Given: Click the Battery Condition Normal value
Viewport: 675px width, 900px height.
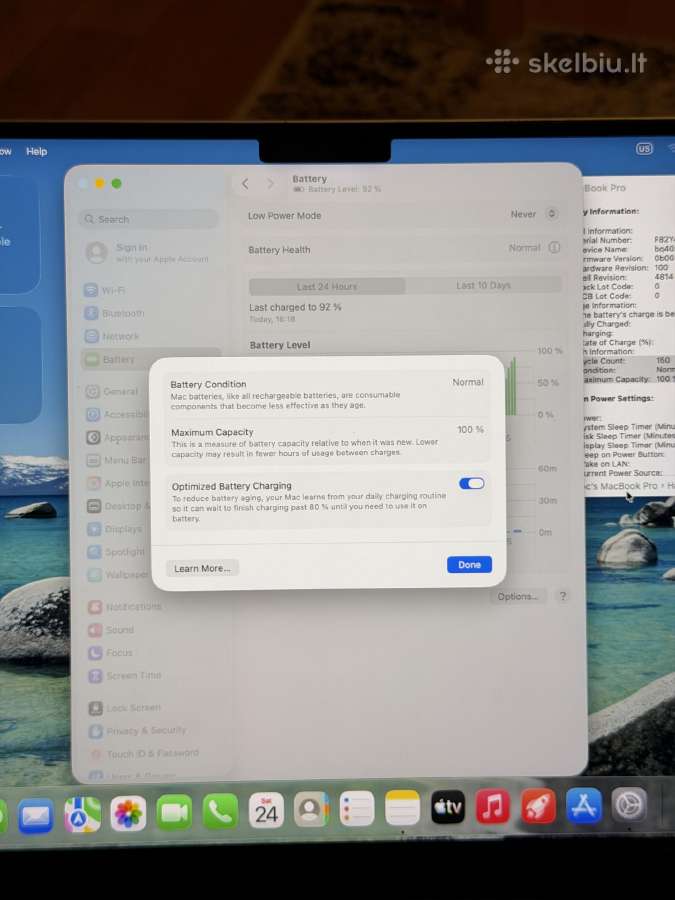Looking at the screenshot, I should (x=468, y=382).
